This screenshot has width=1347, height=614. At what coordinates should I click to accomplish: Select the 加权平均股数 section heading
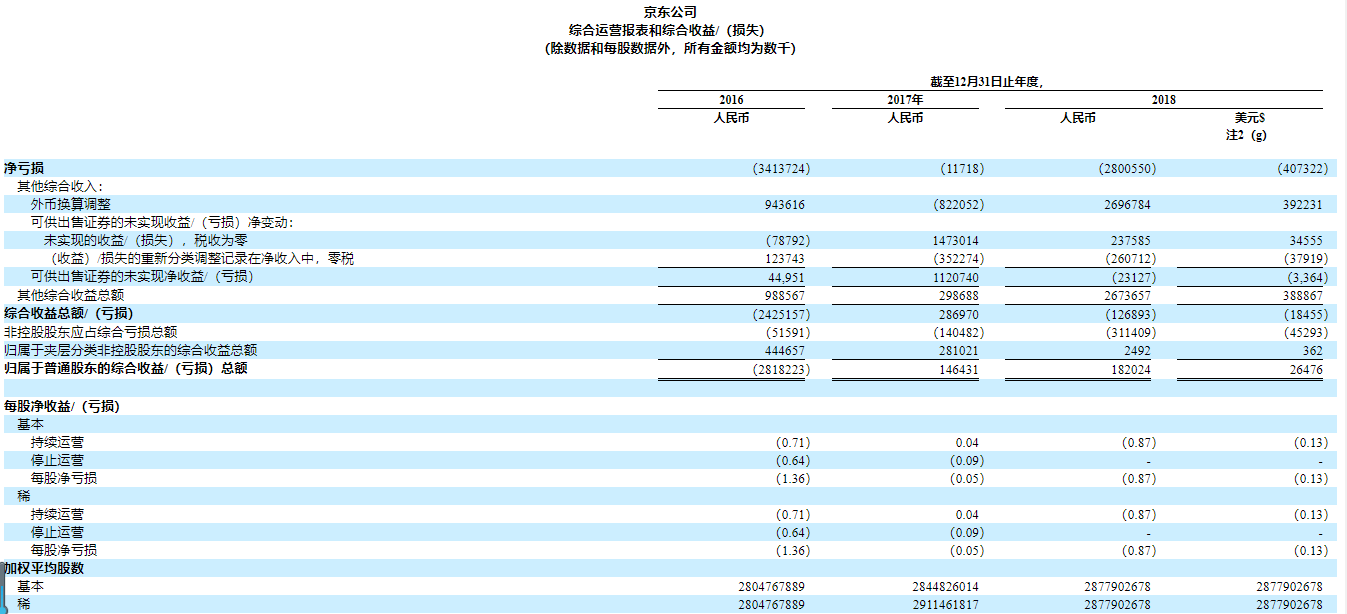pyautogui.click(x=44, y=568)
